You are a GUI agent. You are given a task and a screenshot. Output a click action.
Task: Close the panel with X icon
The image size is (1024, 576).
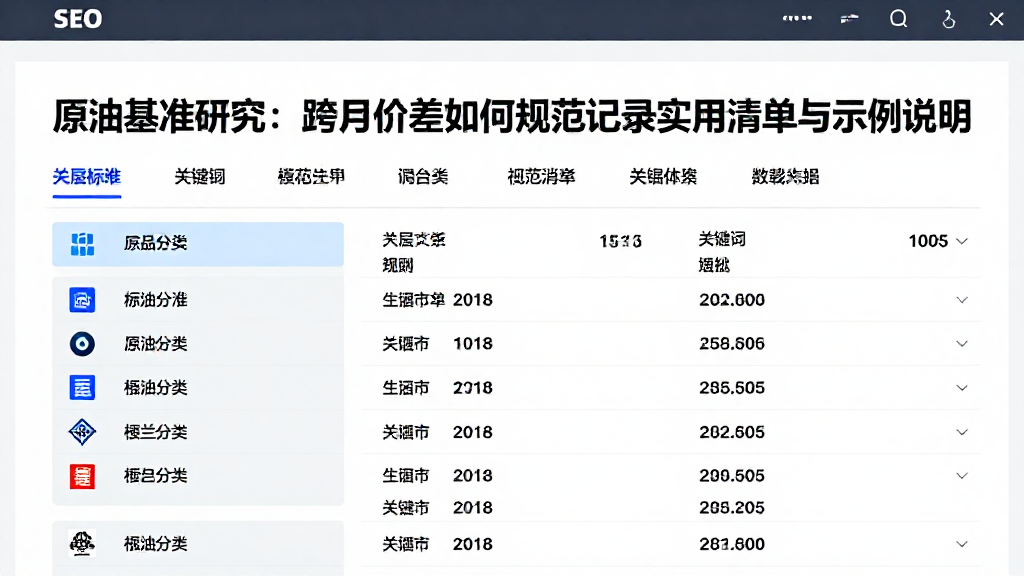(996, 19)
